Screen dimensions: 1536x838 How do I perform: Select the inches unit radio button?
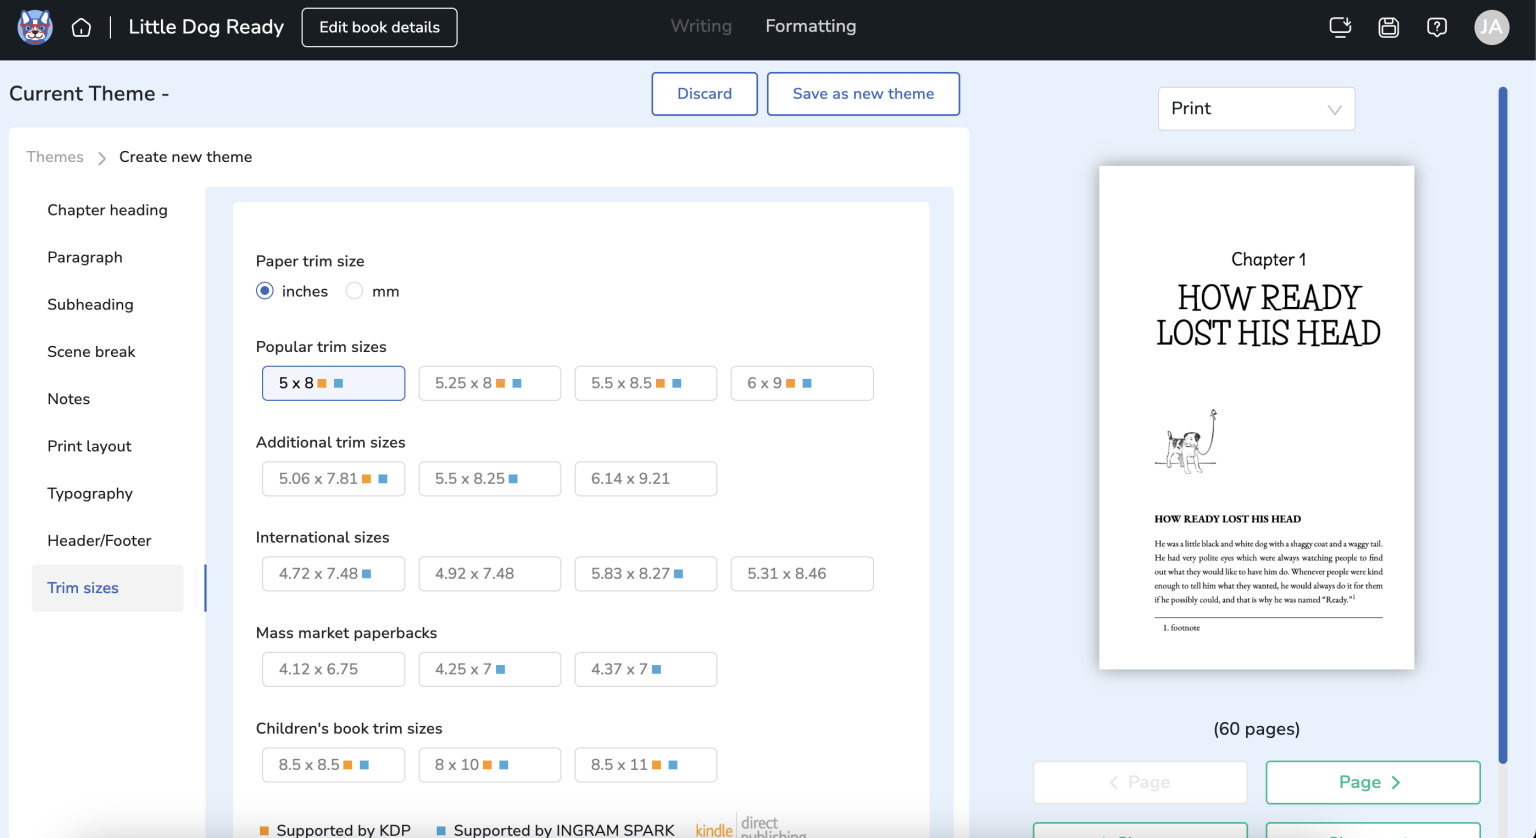point(264,290)
